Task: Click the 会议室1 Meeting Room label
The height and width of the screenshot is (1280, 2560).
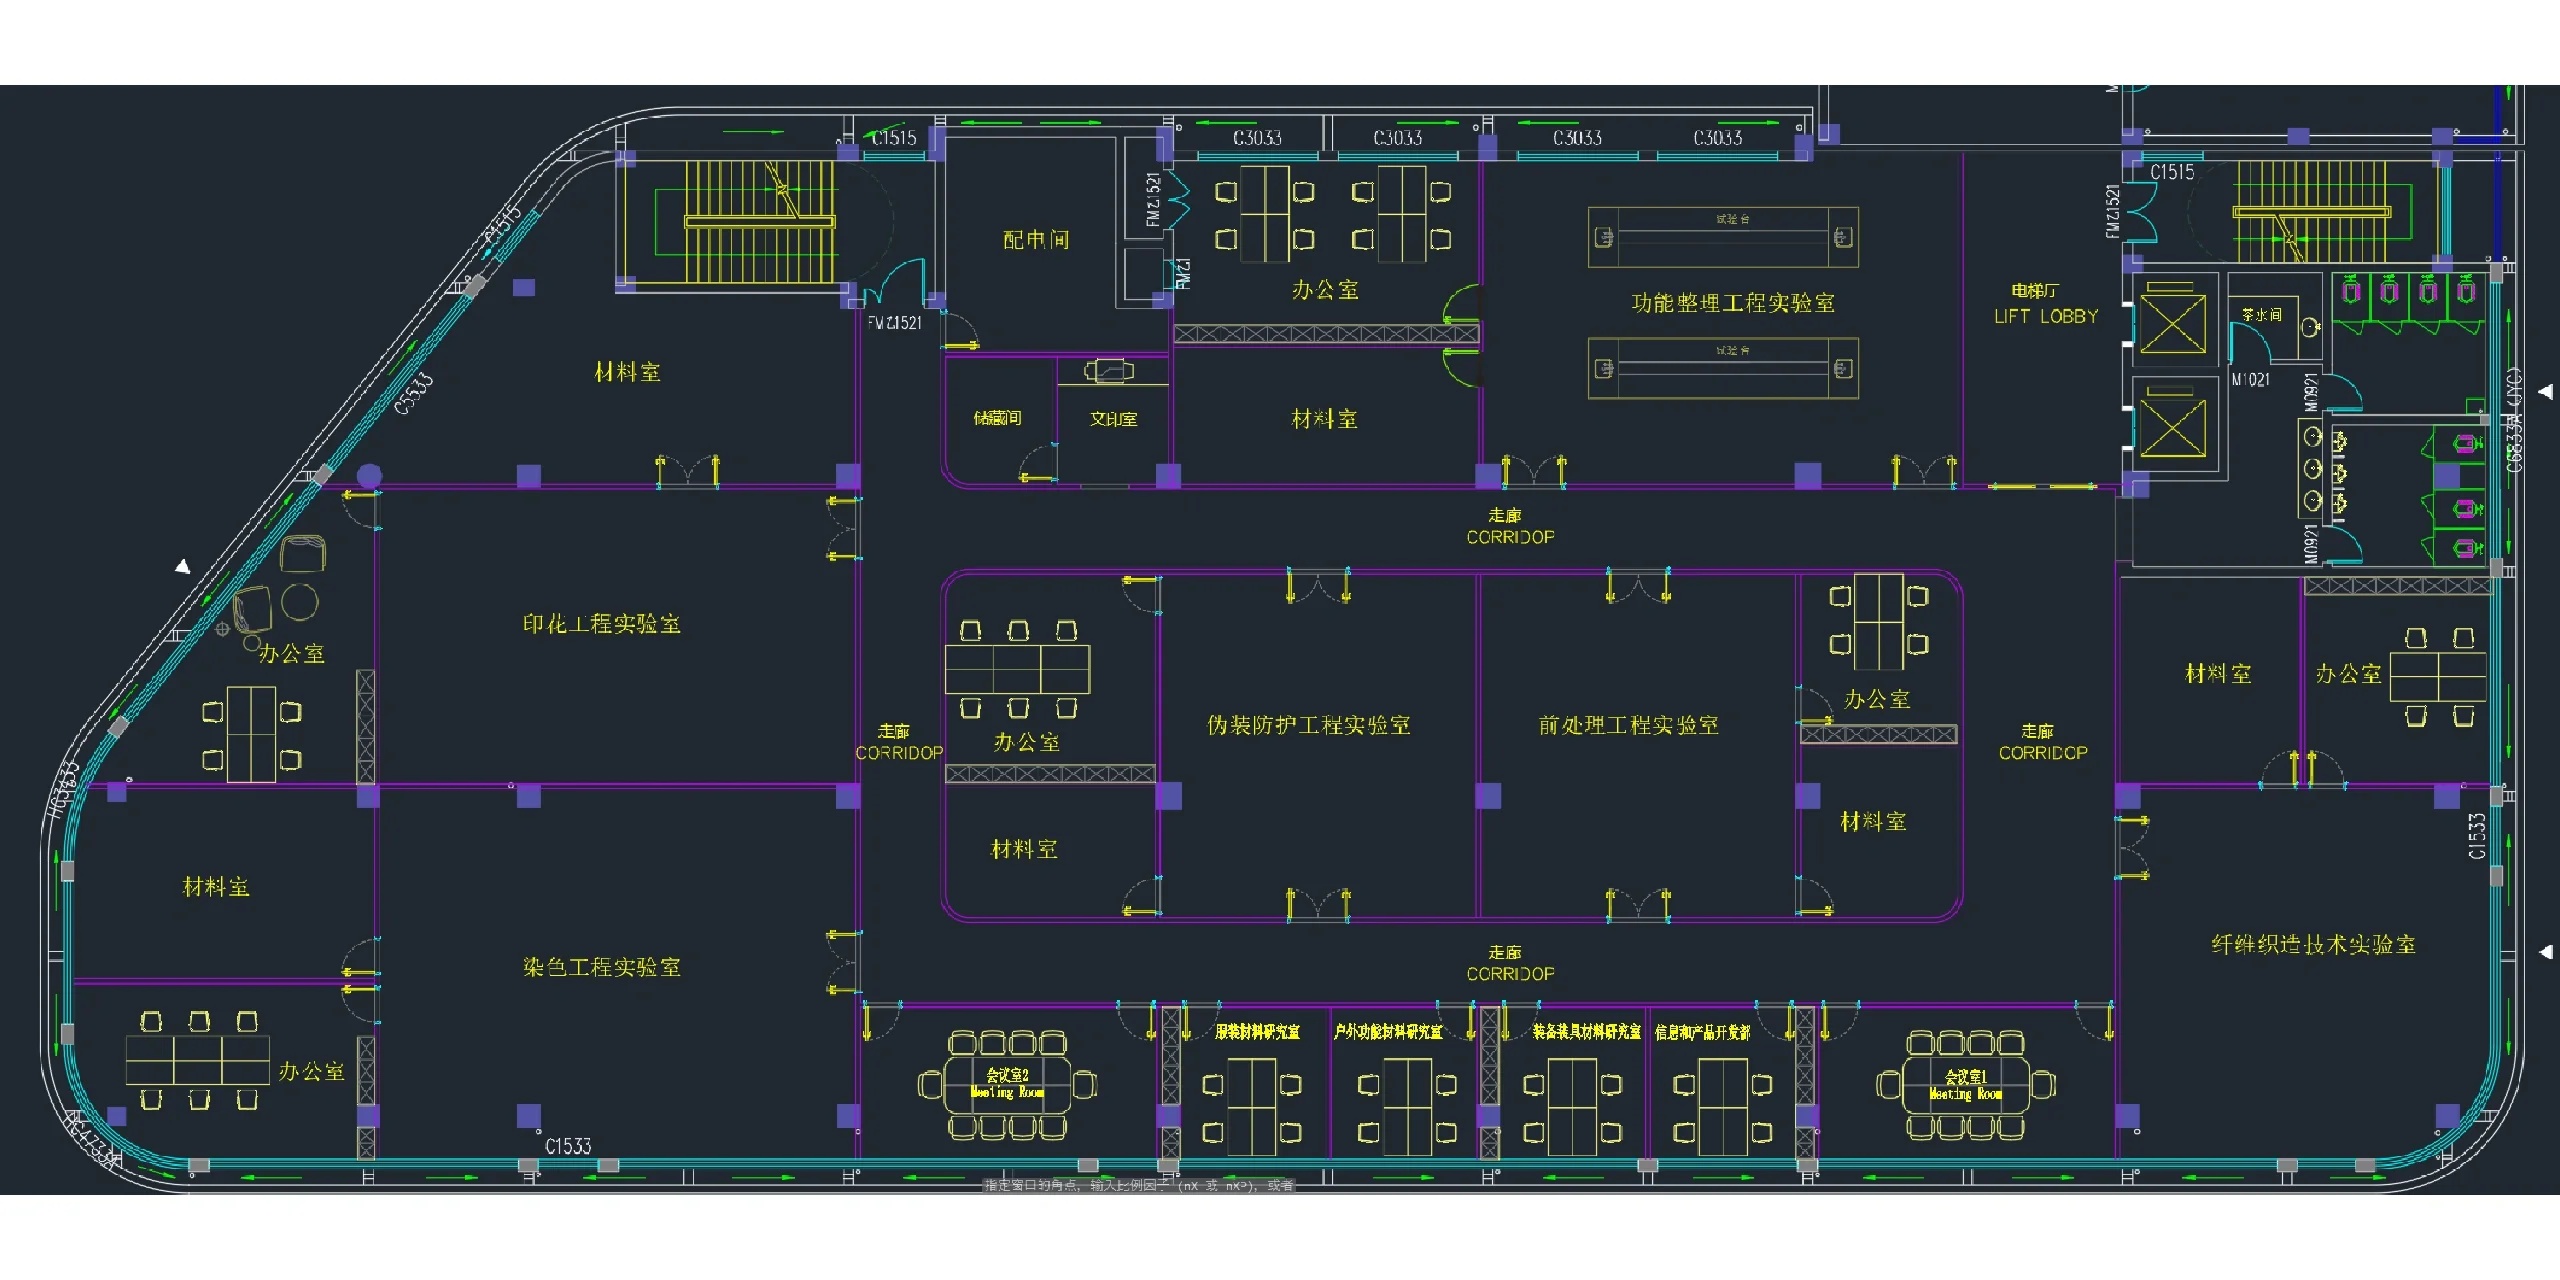Action: [x=1966, y=1085]
